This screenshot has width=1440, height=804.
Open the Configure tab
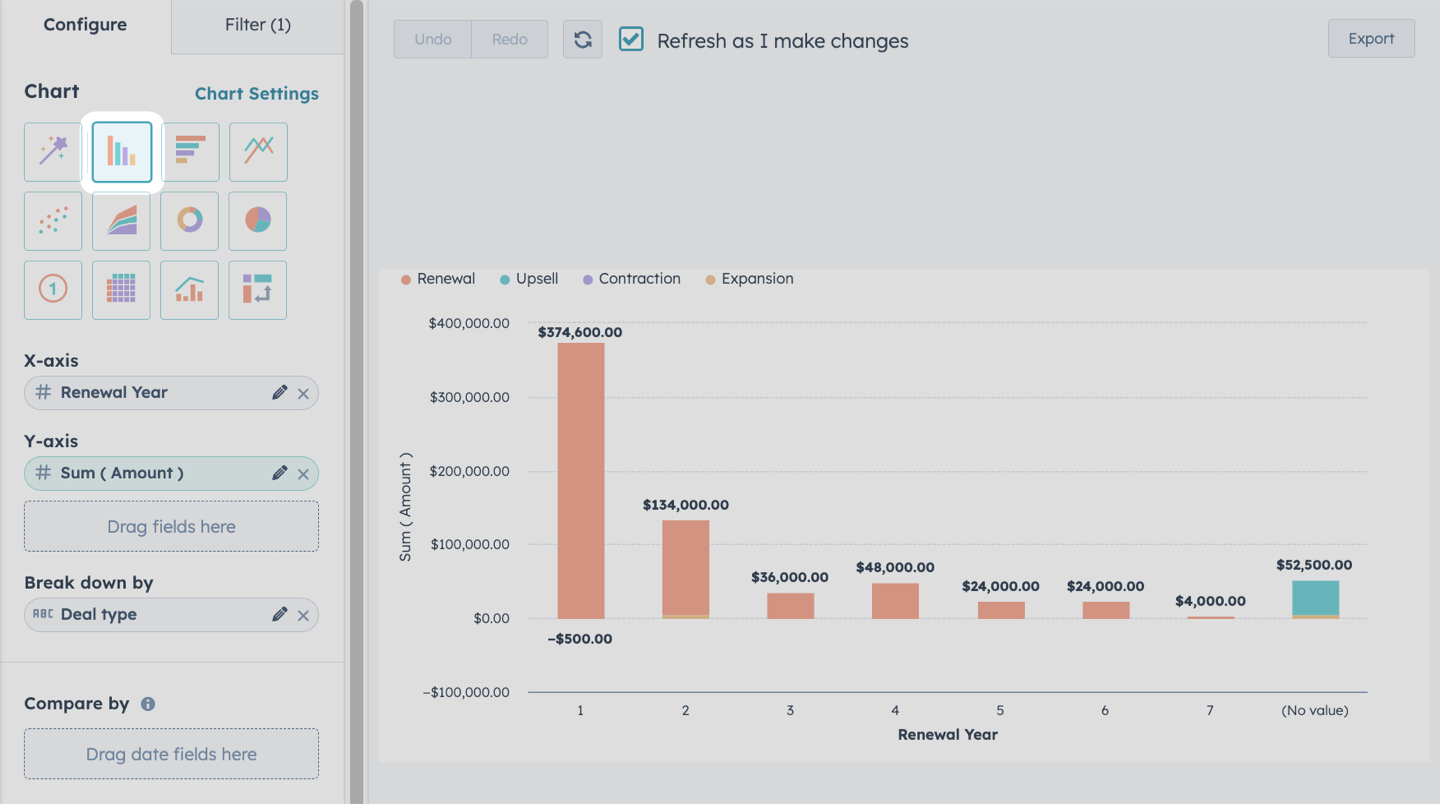point(85,25)
